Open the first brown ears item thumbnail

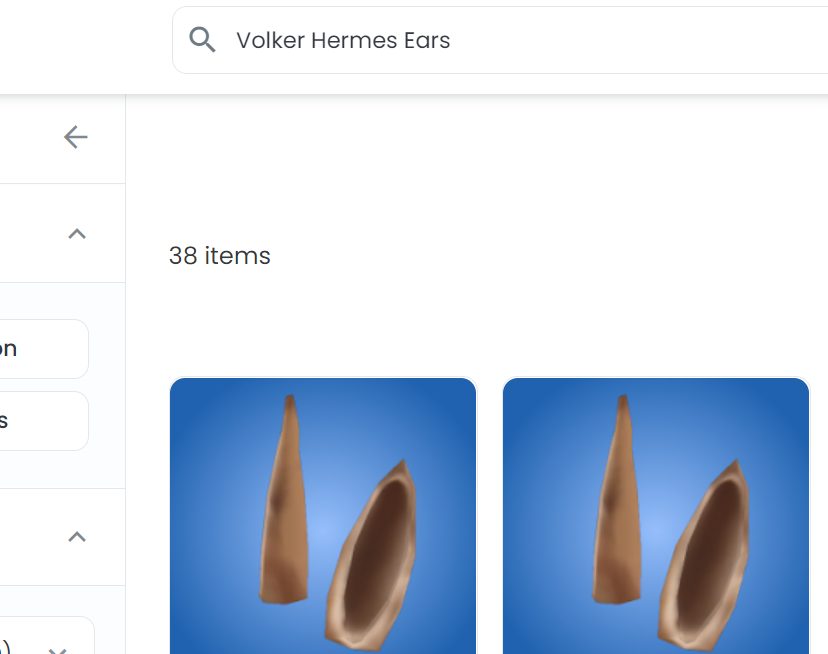[x=323, y=516]
